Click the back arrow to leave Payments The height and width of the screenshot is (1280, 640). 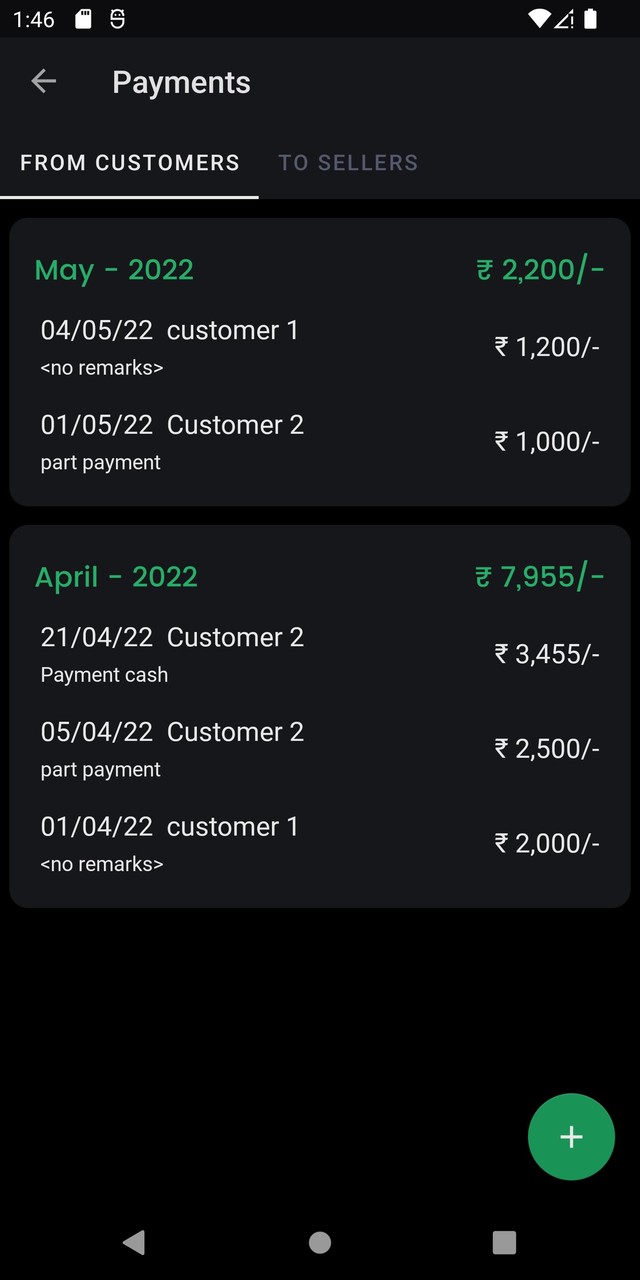coord(43,81)
